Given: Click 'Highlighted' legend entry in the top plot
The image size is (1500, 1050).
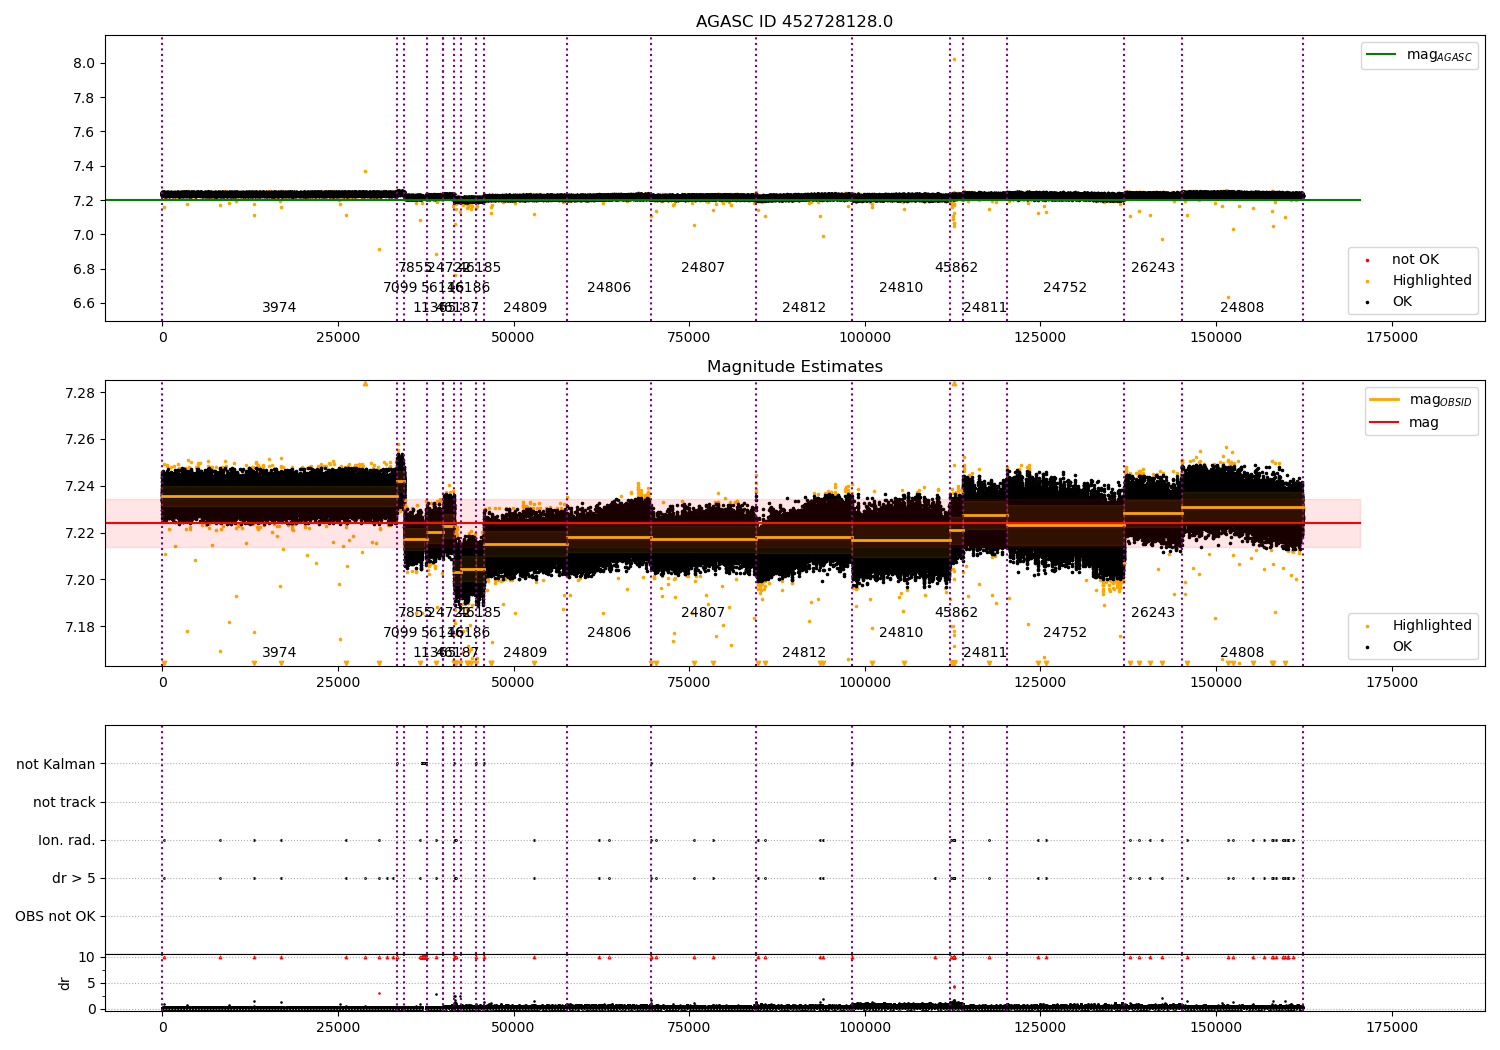Looking at the screenshot, I should point(1431,281).
